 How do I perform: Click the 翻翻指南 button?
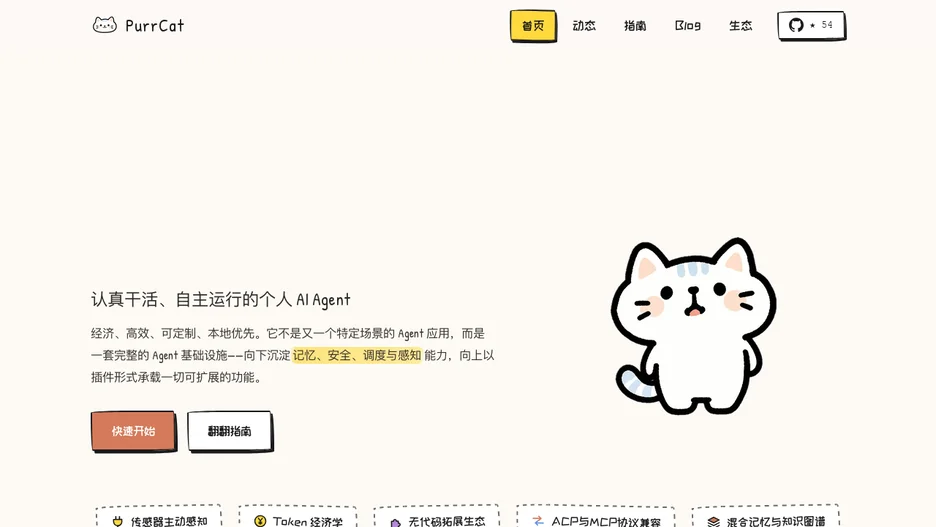[x=230, y=431]
